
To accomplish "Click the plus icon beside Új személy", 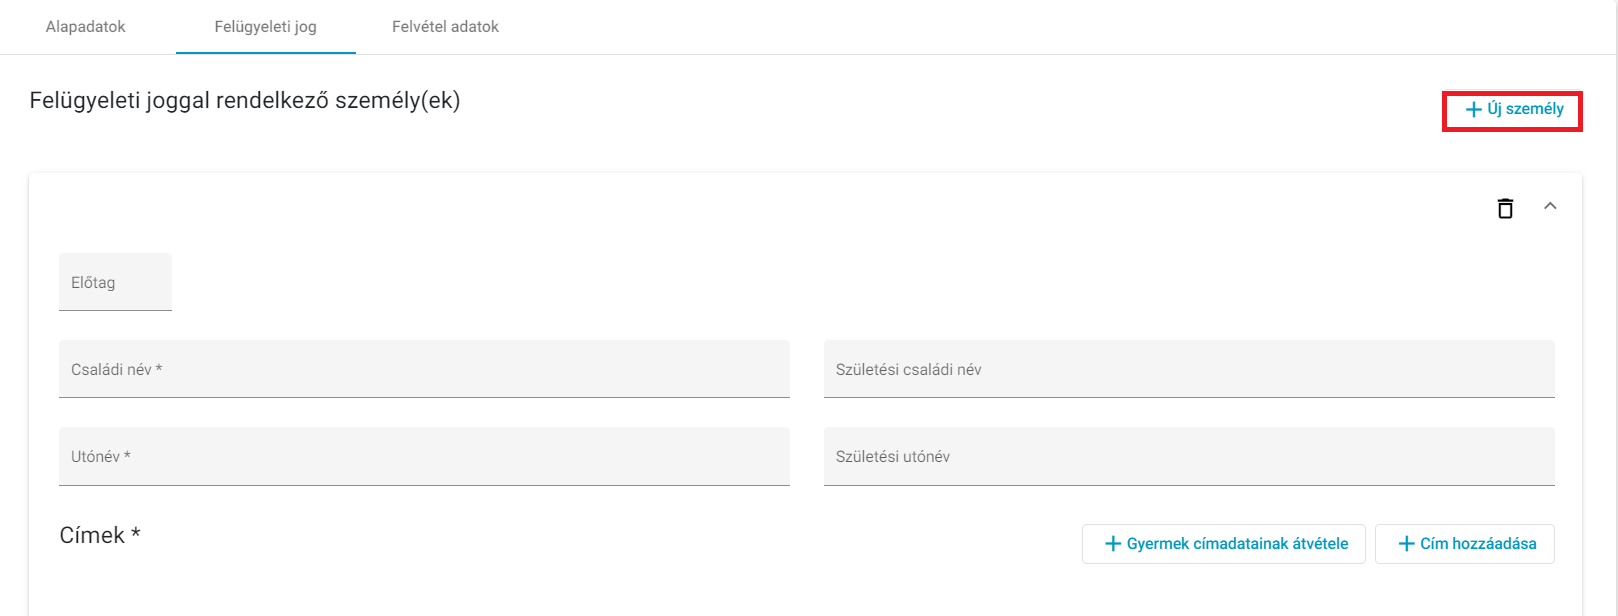I will click(1473, 109).
